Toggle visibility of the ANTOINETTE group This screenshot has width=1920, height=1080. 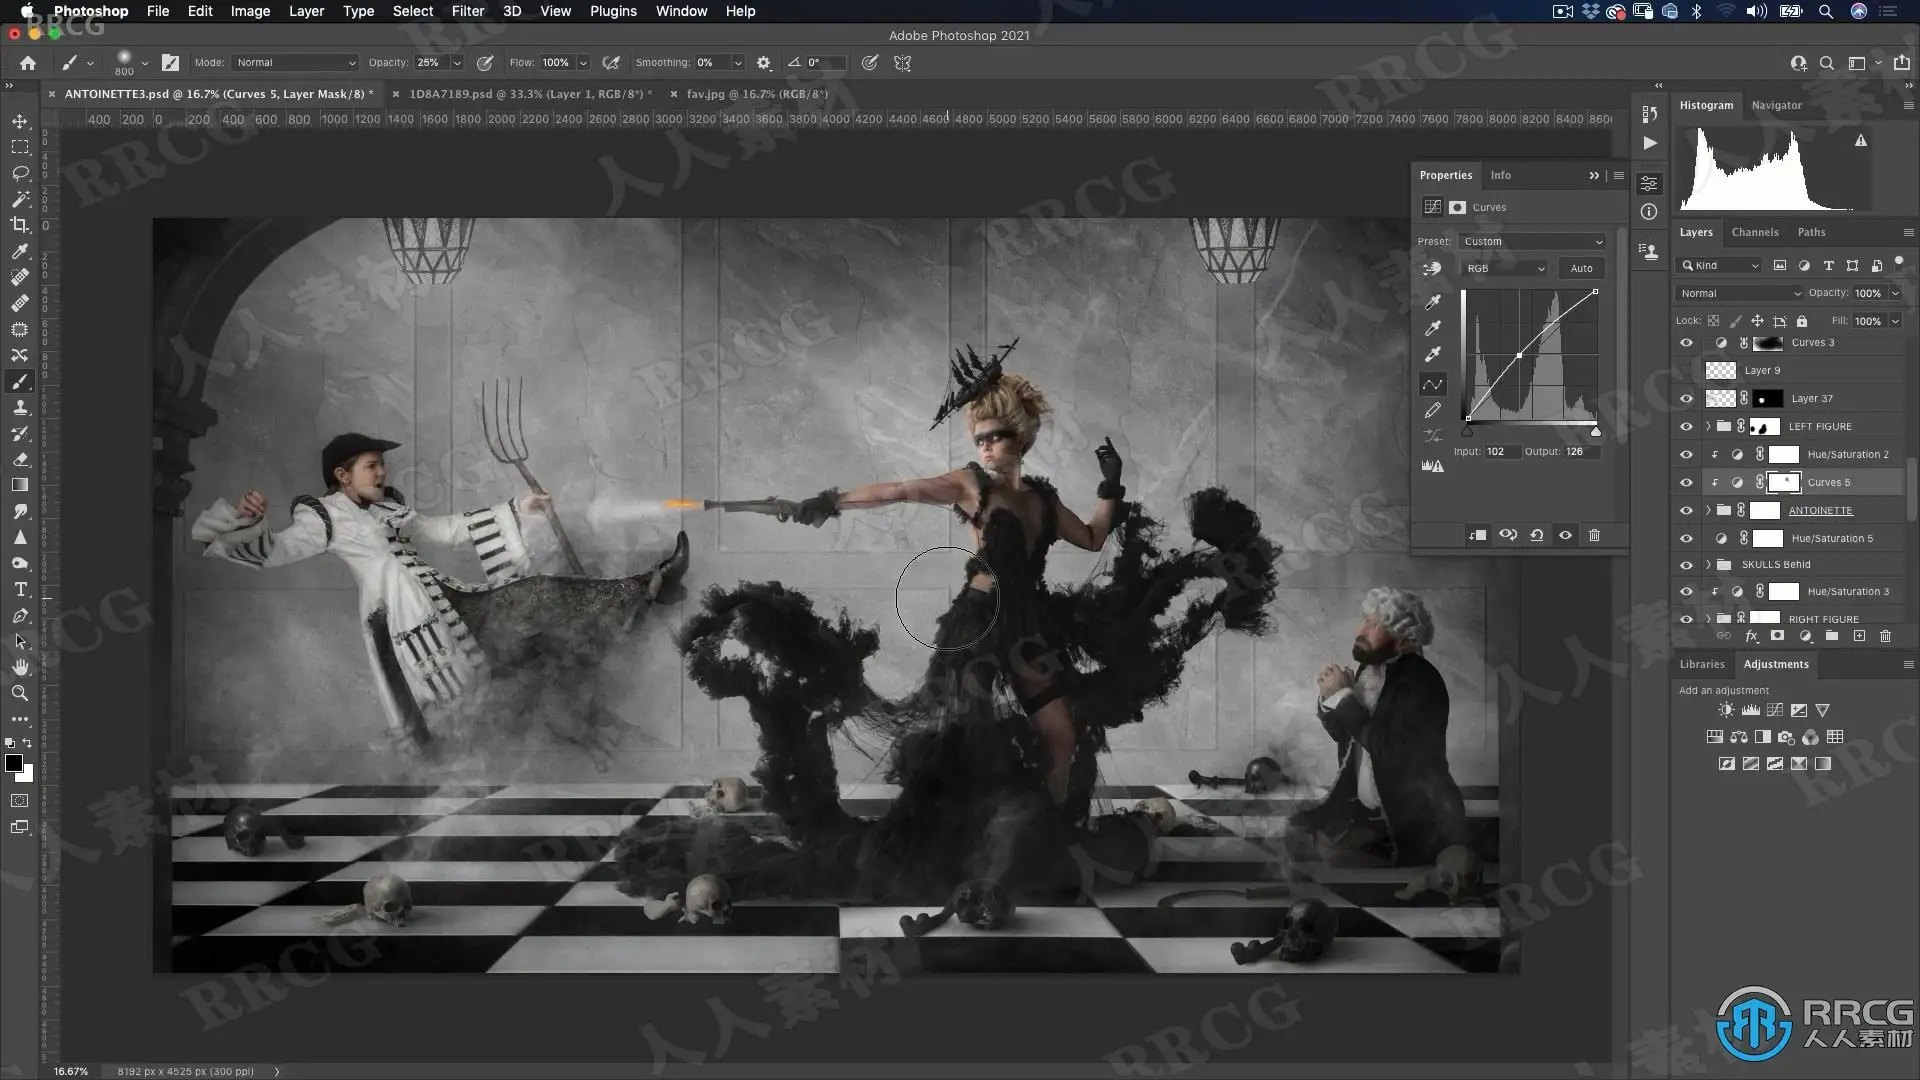pos(1686,510)
